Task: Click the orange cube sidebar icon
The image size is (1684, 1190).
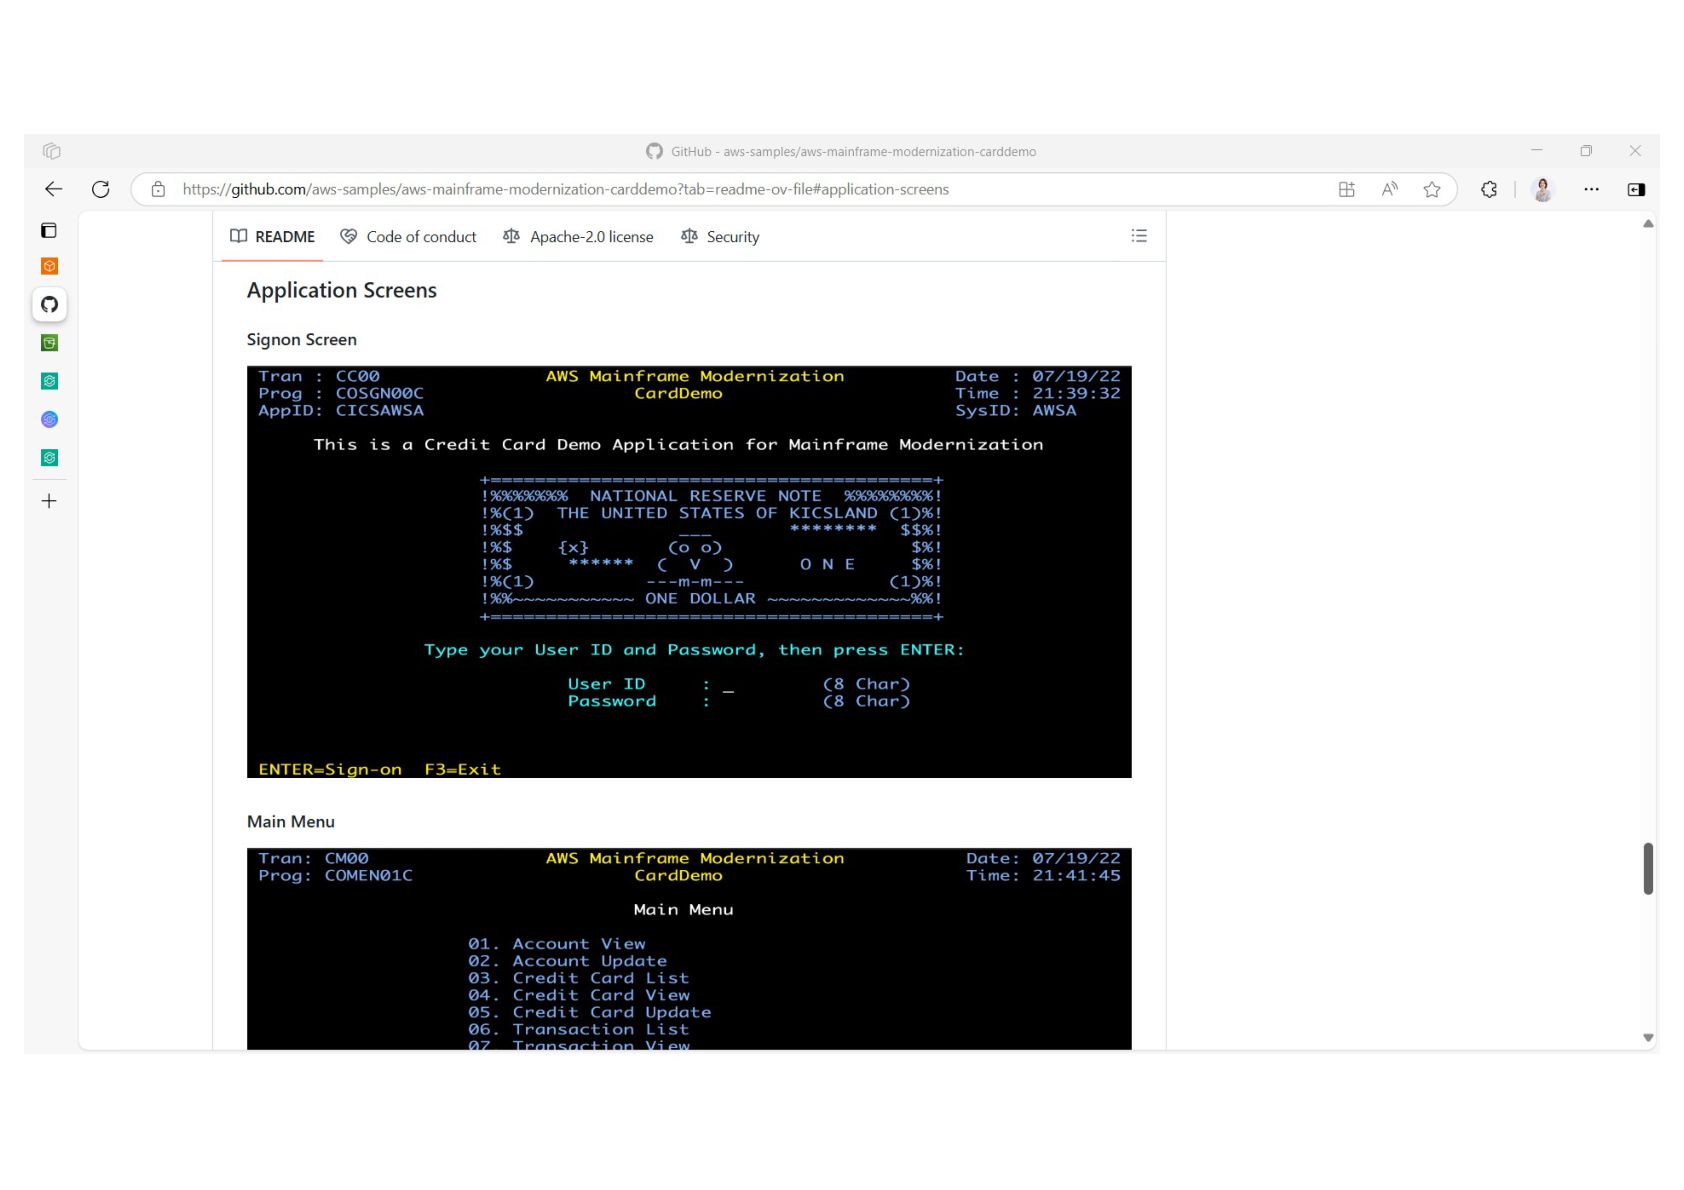Action: [x=49, y=266]
